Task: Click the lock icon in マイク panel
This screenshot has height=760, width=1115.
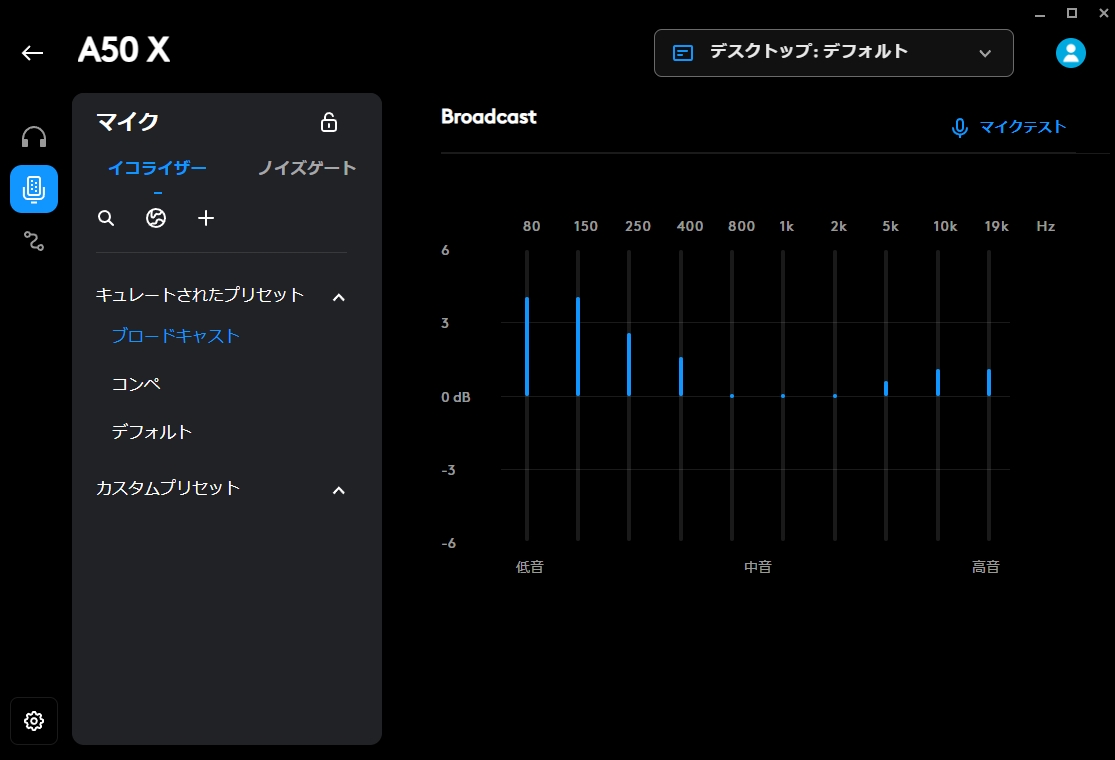Action: pos(327,122)
